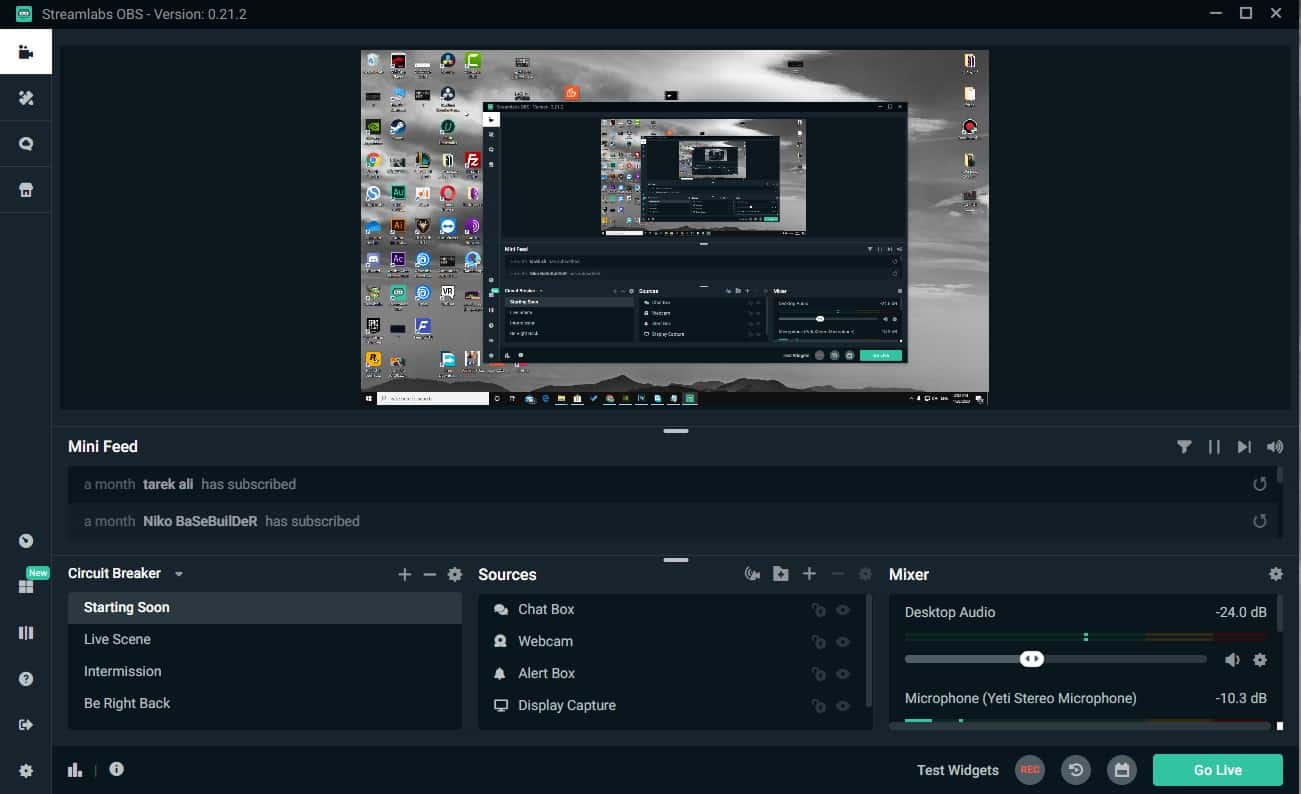Open layout editor icon with New badge
The width and height of the screenshot is (1301, 794).
tap(28, 584)
